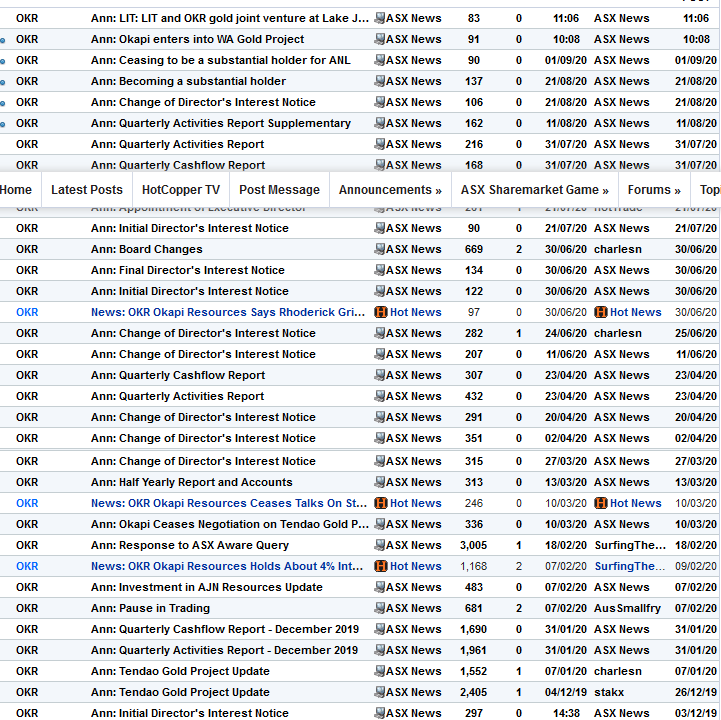Click ASX News icon beside Final Director's Interest Notice

(379, 270)
